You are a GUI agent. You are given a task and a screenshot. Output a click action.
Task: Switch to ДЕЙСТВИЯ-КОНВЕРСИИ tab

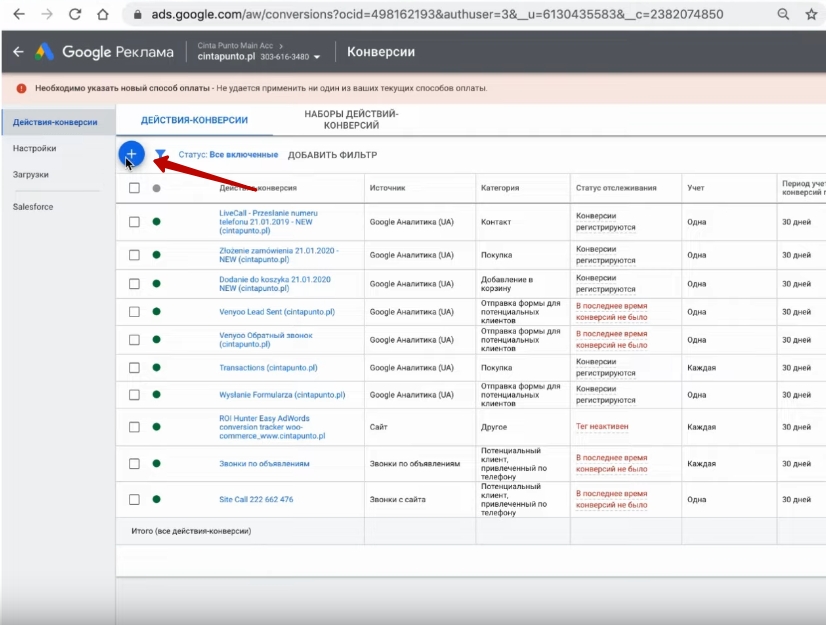[194, 120]
